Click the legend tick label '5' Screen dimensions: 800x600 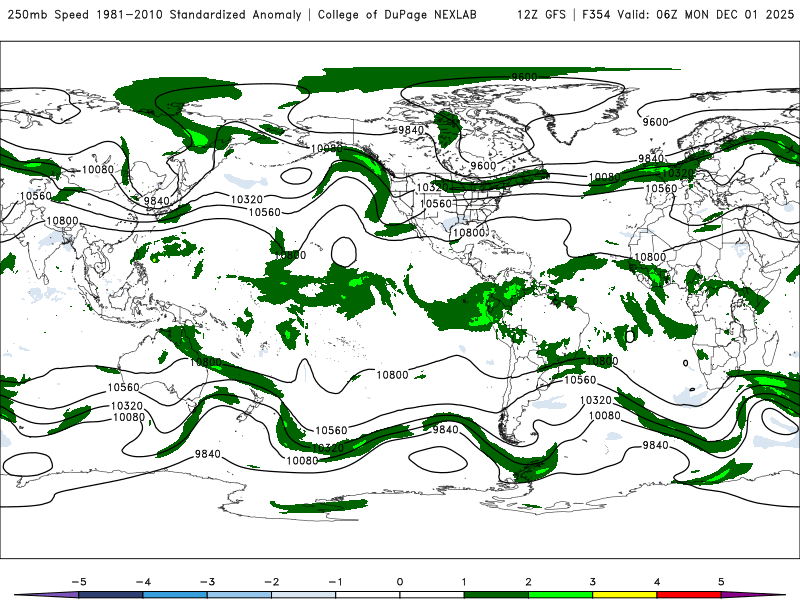[721, 582]
